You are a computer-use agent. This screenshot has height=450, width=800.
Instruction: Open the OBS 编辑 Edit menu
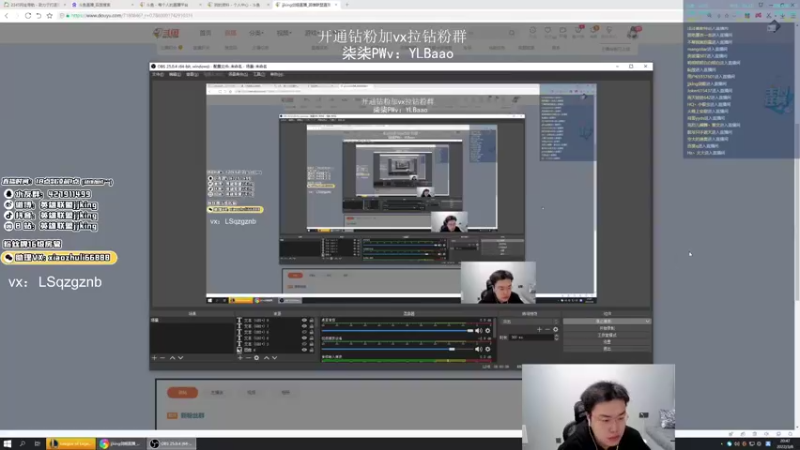coord(174,74)
